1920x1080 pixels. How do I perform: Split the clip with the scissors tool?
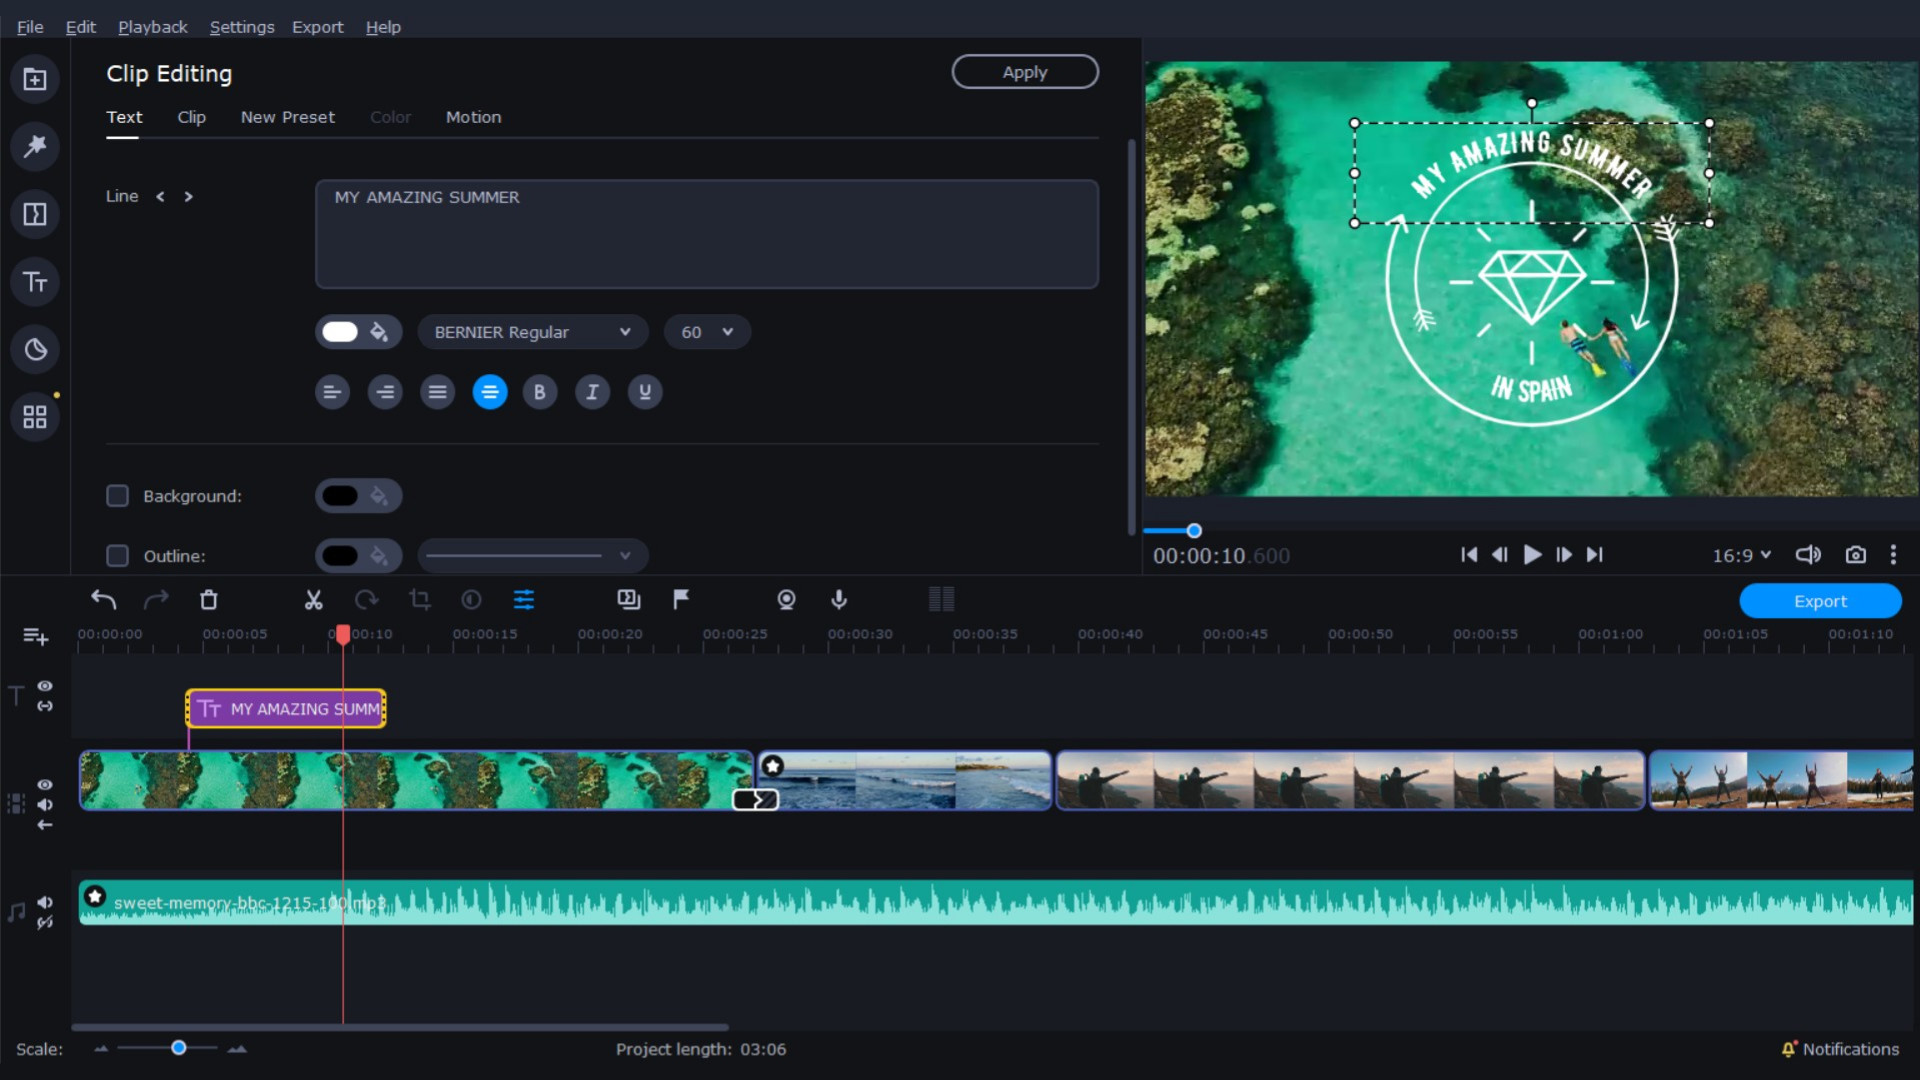coord(313,599)
